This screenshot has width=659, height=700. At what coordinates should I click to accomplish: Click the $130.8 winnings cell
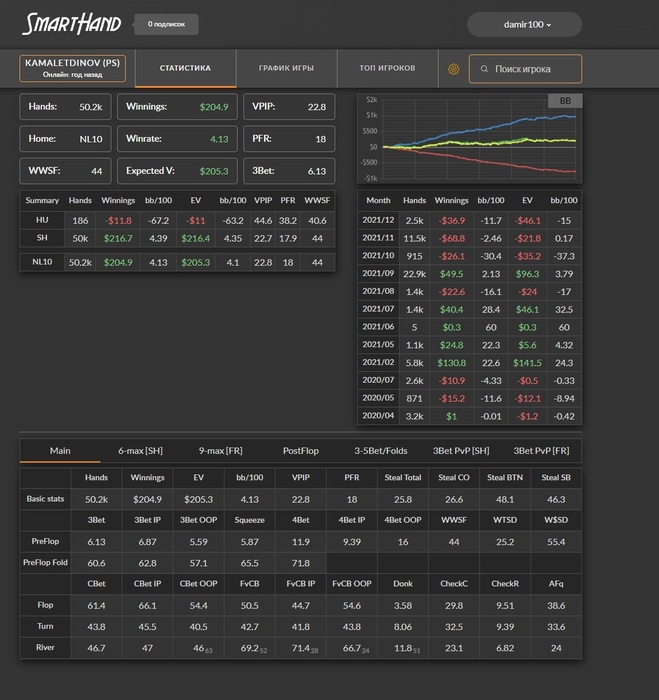pos(451,363)
